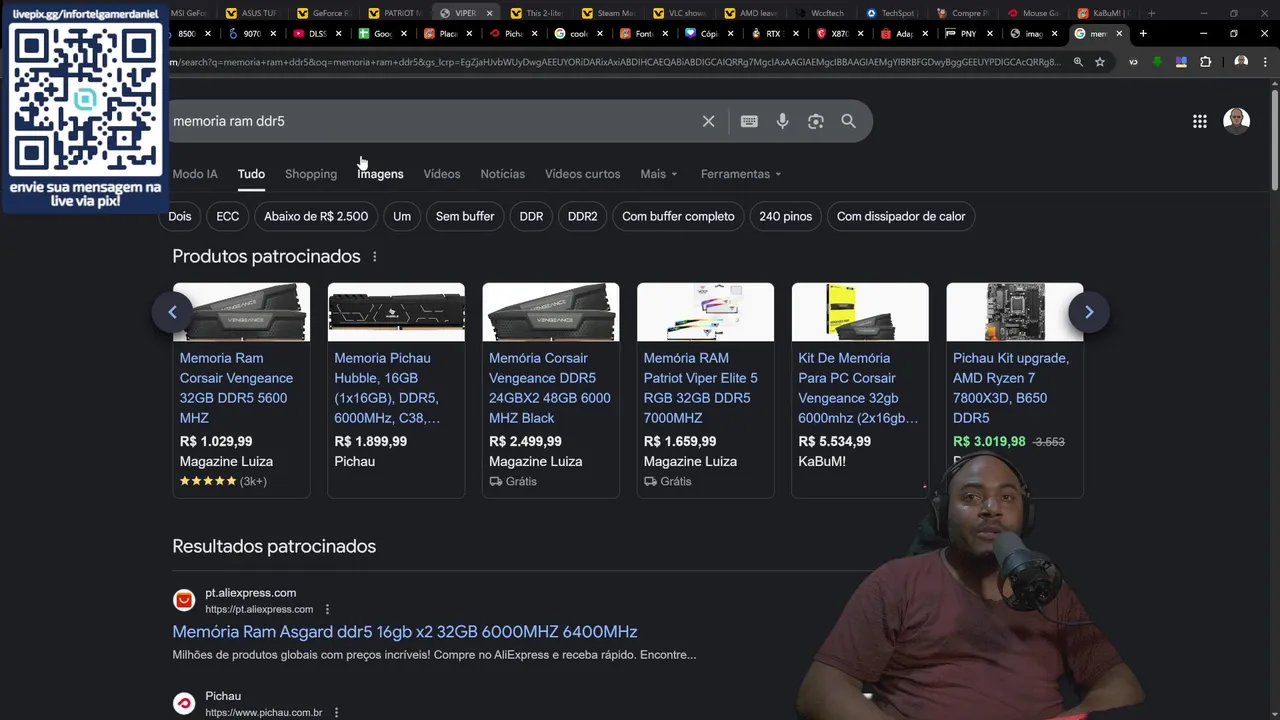Click the R$ 5.534,99 price text

[x=834, y=441]
